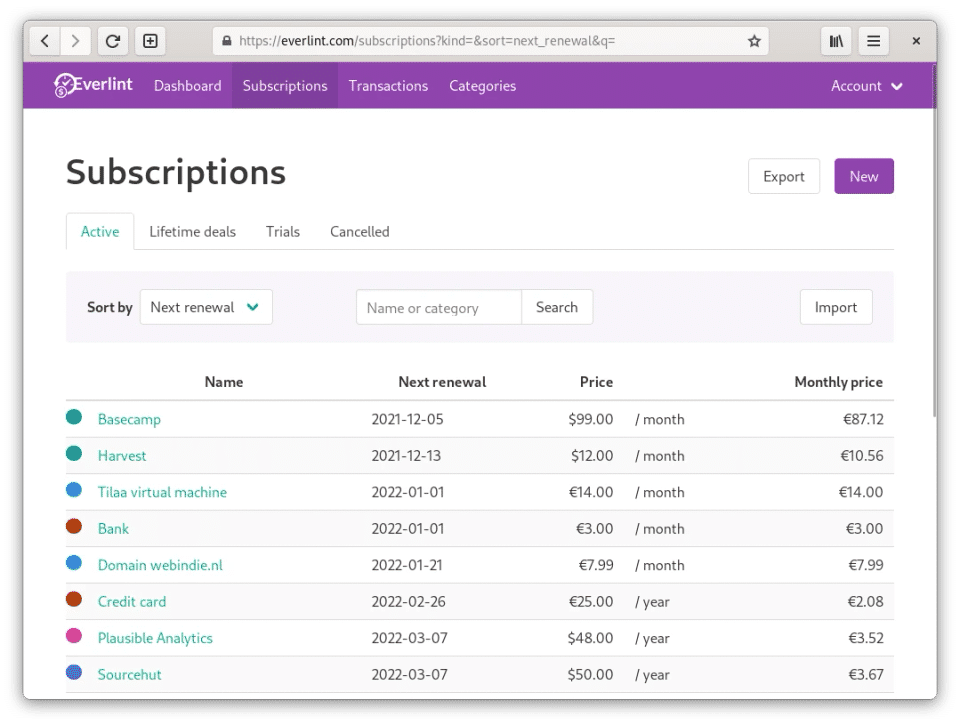Click the padlock icon in address bar
960x725 pixels.
pos(227,41)
